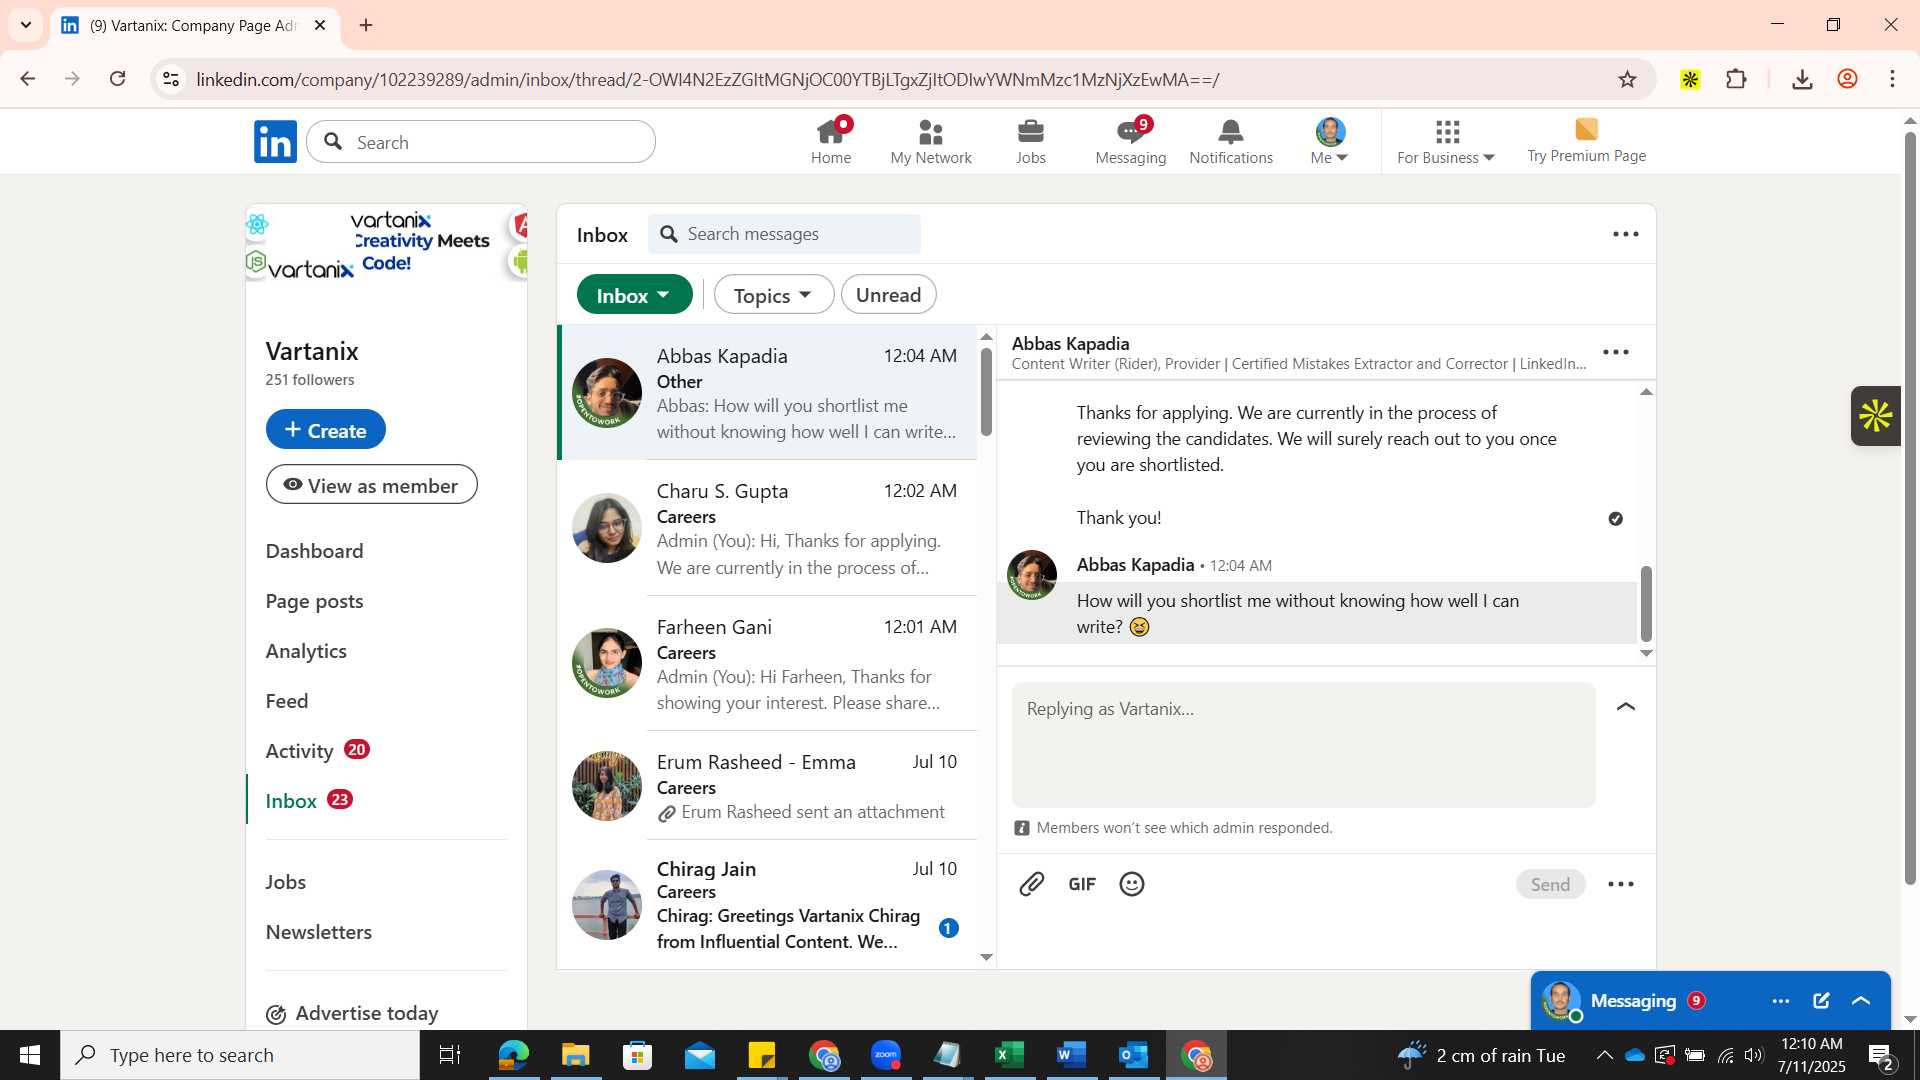Click the LinkedIn logo
Image resolution: width=1920 pixels, height=1080 pixels.
[275, 142]
